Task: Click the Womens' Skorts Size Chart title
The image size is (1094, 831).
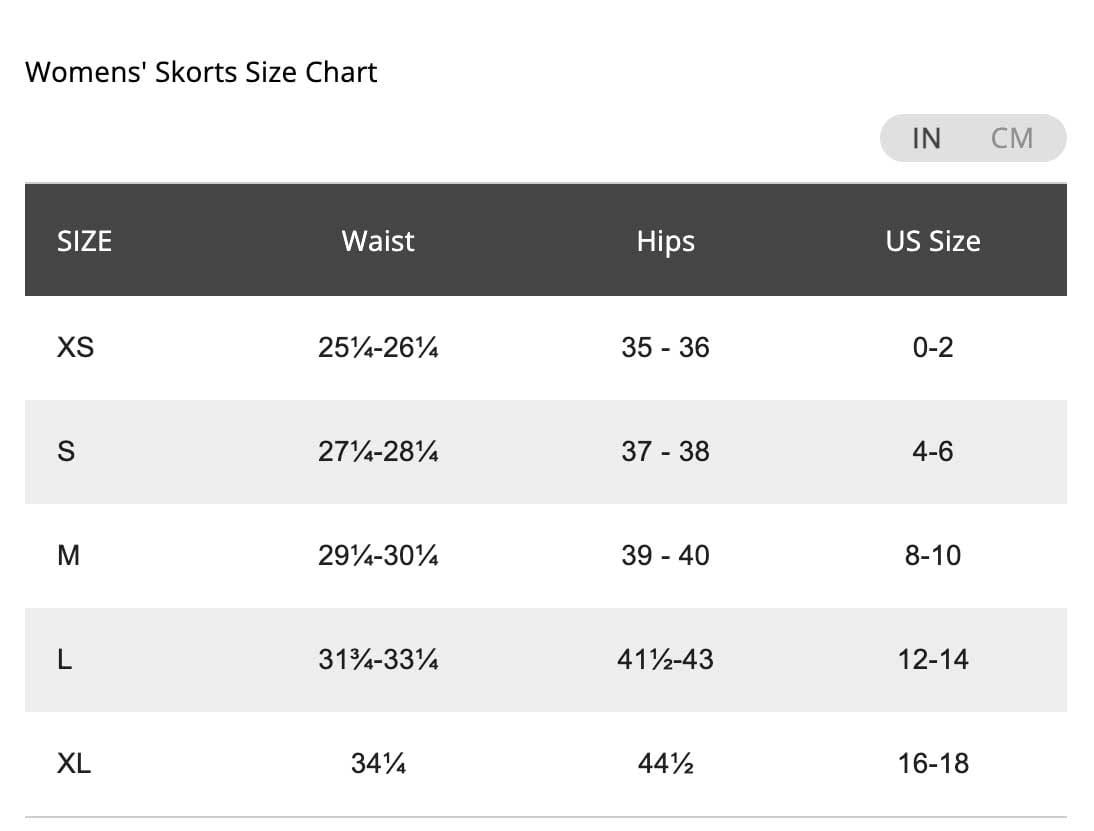Action: pyautogui.click(x=201, y=73)
